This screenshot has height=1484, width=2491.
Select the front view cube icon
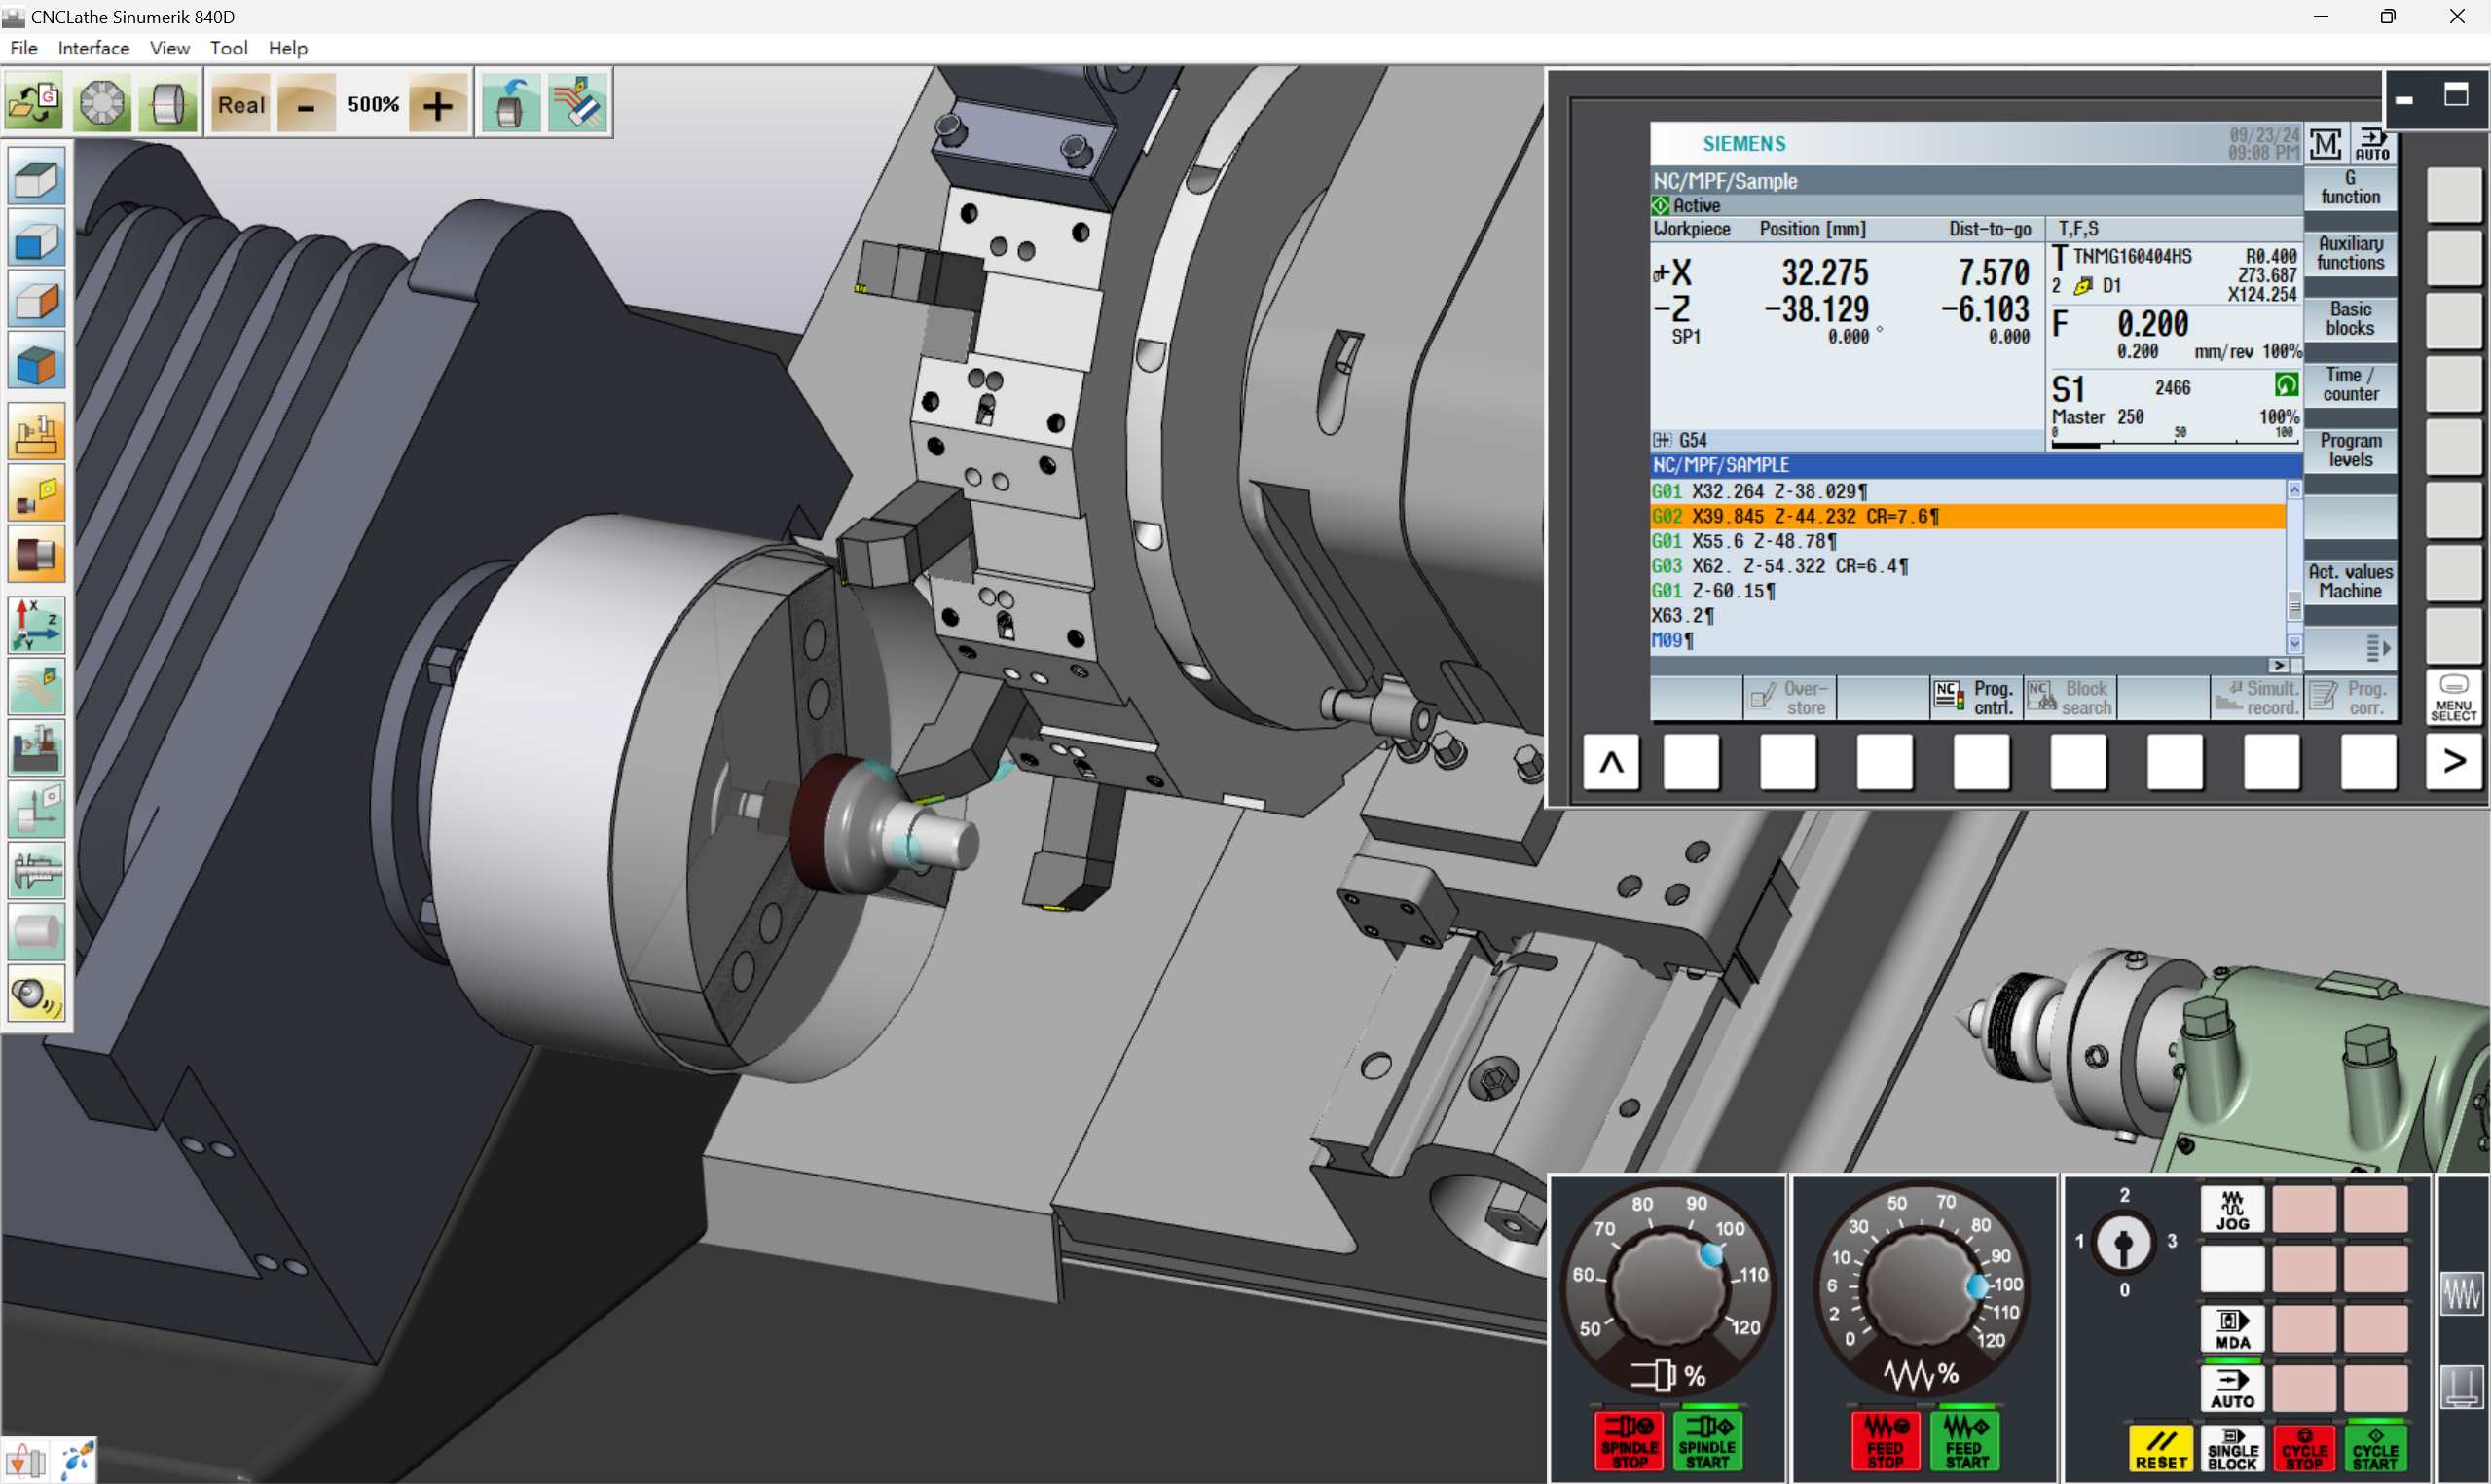(x=36, y=239)
